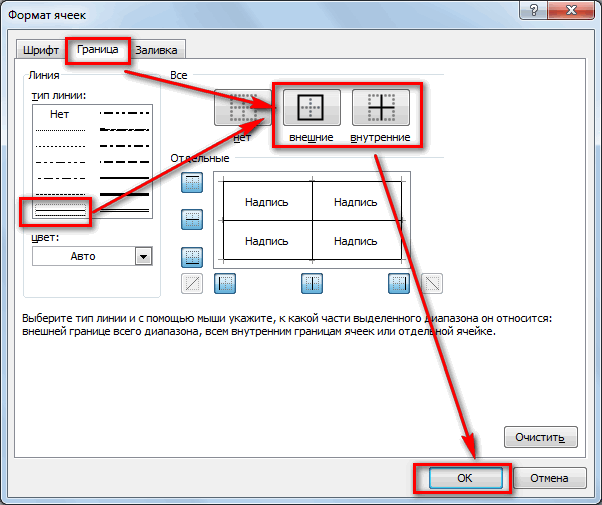This screenshot has height=505, width=602.
Task: Select the medium dash-dot line style
Action: pyautogui.click(x=124, y=146)
